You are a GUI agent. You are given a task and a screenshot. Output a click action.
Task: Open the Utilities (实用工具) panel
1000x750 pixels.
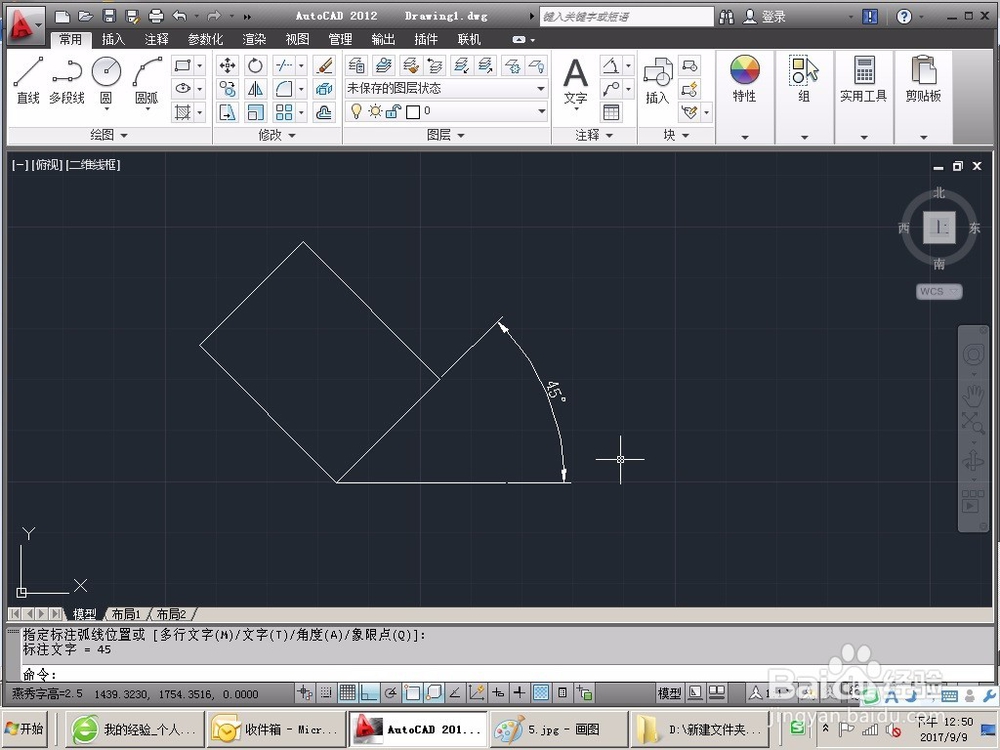864,79
